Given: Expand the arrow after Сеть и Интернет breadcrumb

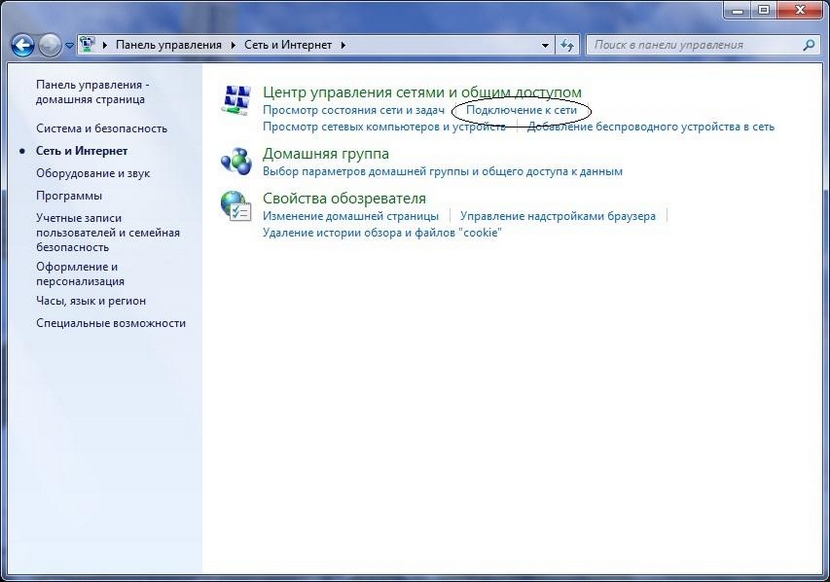Looking at the screenshot, I should [343, 45].
